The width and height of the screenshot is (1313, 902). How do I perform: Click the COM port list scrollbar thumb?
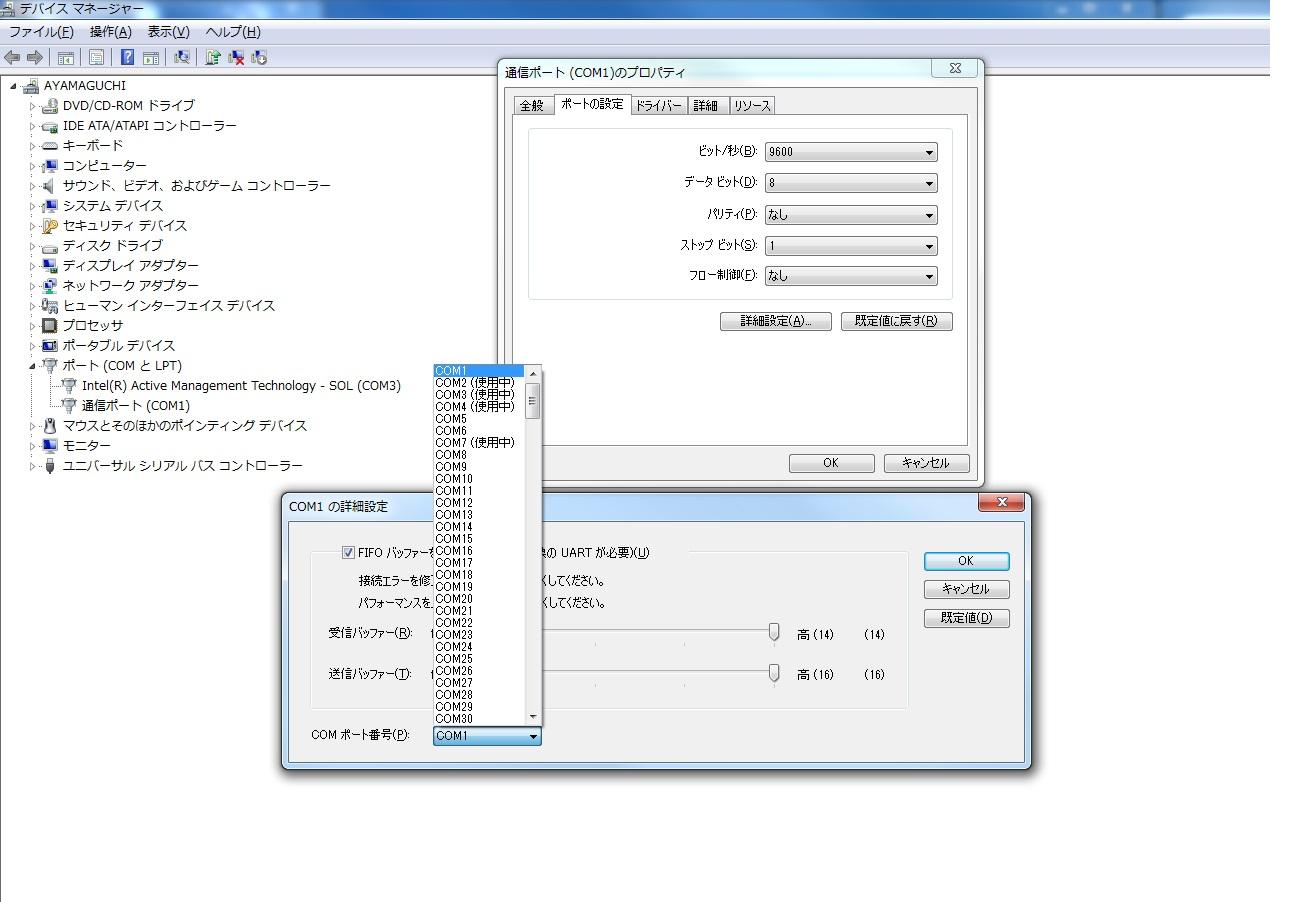[x=533, y=400]
